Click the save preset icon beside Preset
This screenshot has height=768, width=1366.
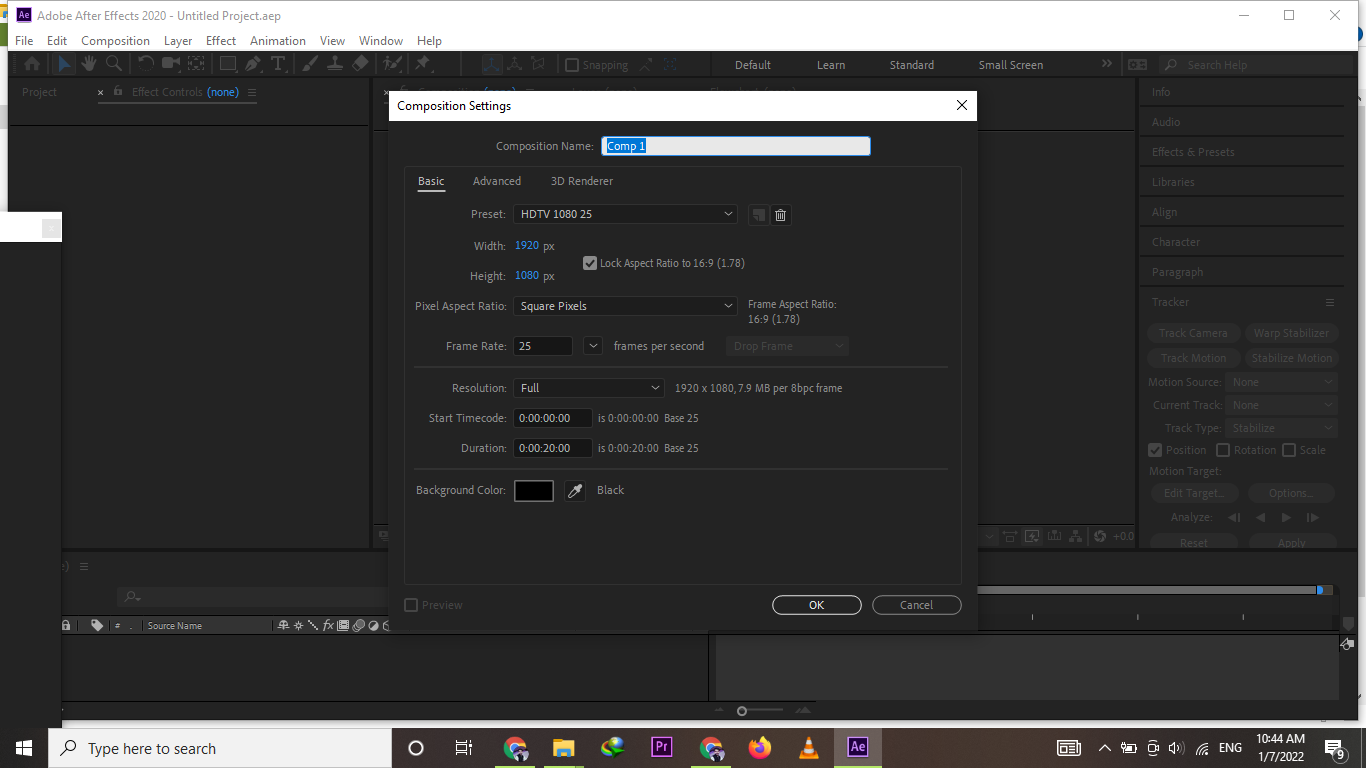759,215
